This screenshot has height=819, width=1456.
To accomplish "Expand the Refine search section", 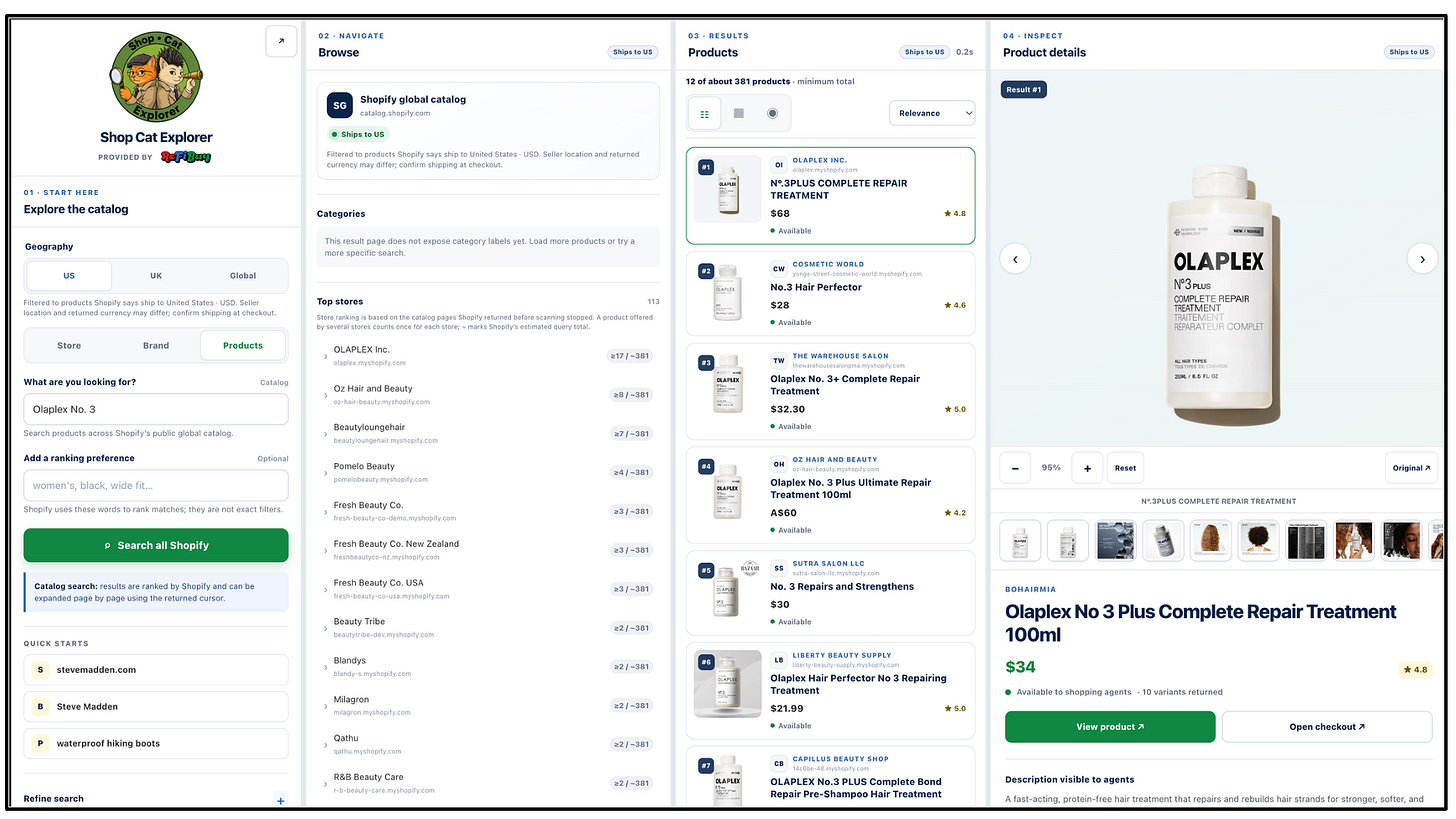I will [x=281, y=800].
